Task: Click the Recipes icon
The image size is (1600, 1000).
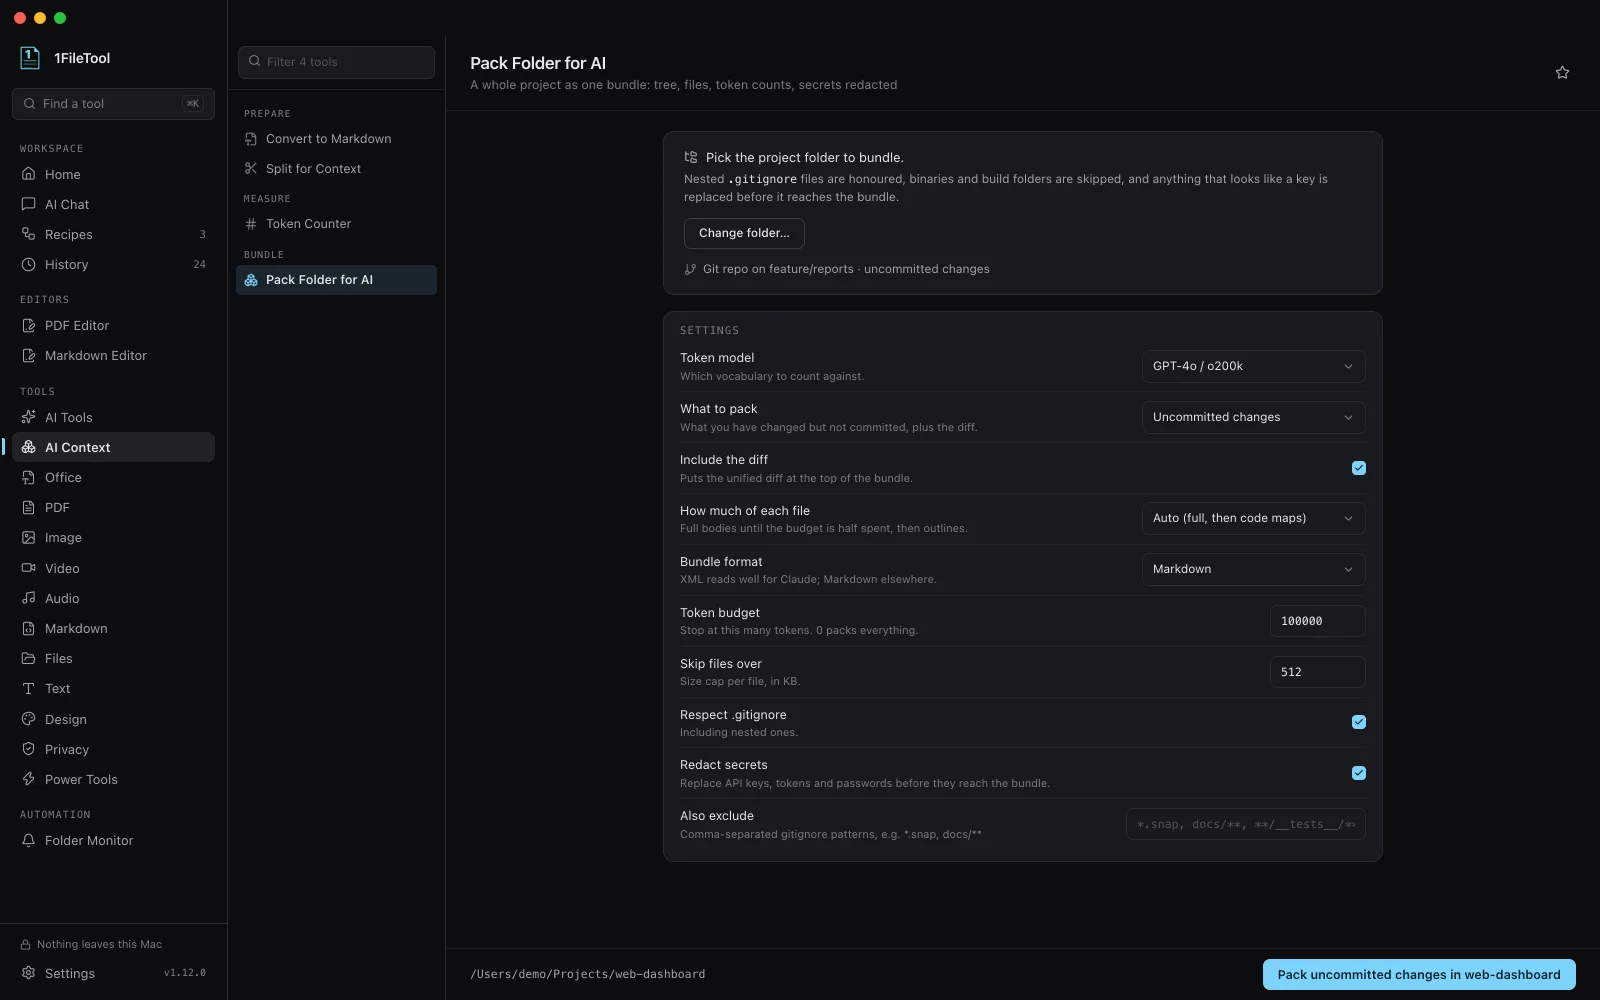Action: [29, 234]
